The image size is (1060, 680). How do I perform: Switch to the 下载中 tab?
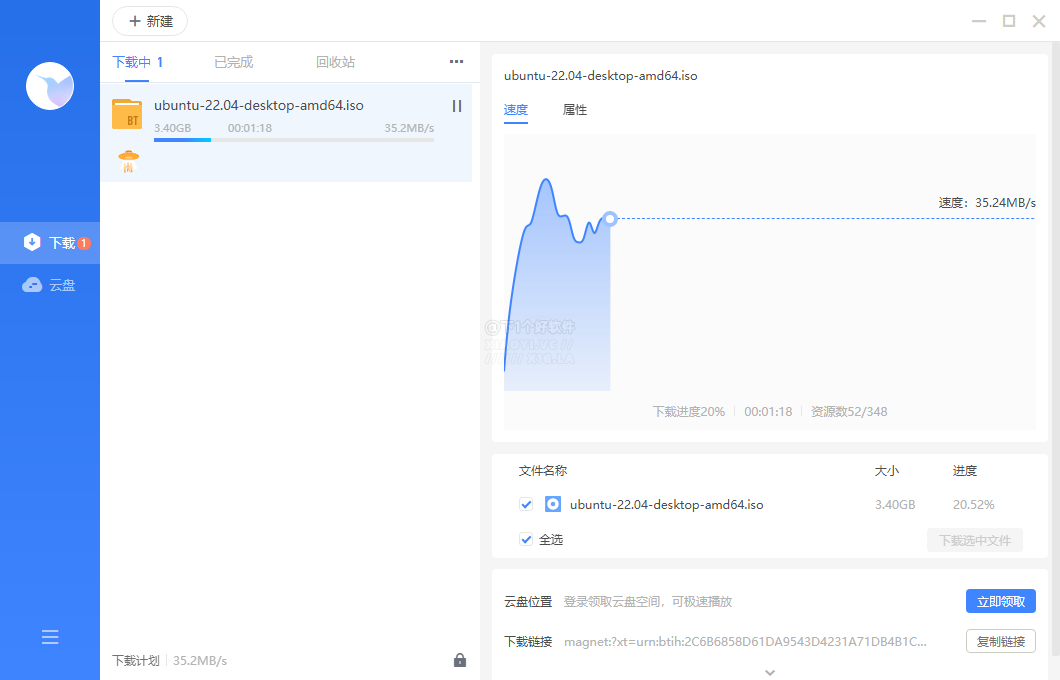click(137, 62)
